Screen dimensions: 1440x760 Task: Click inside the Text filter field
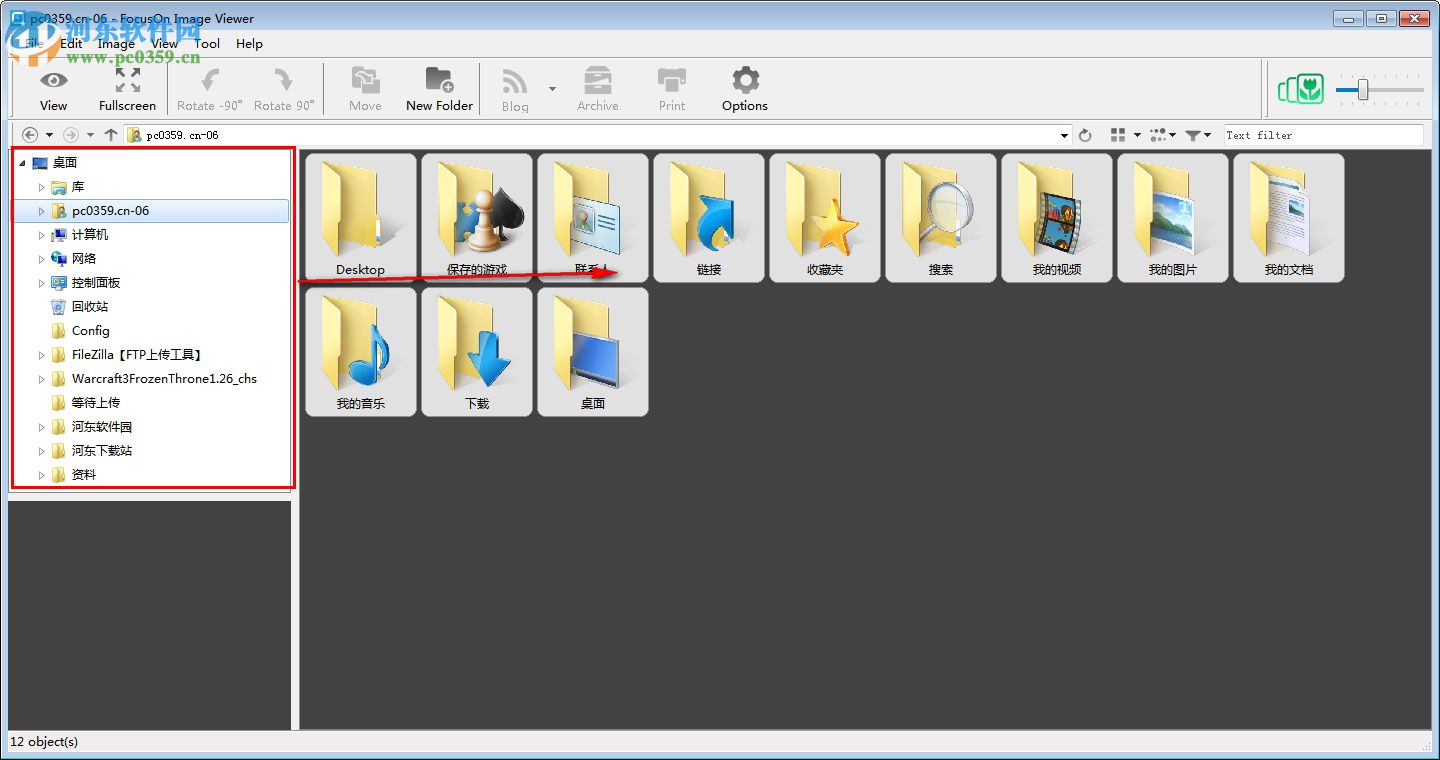(1320, 133)
